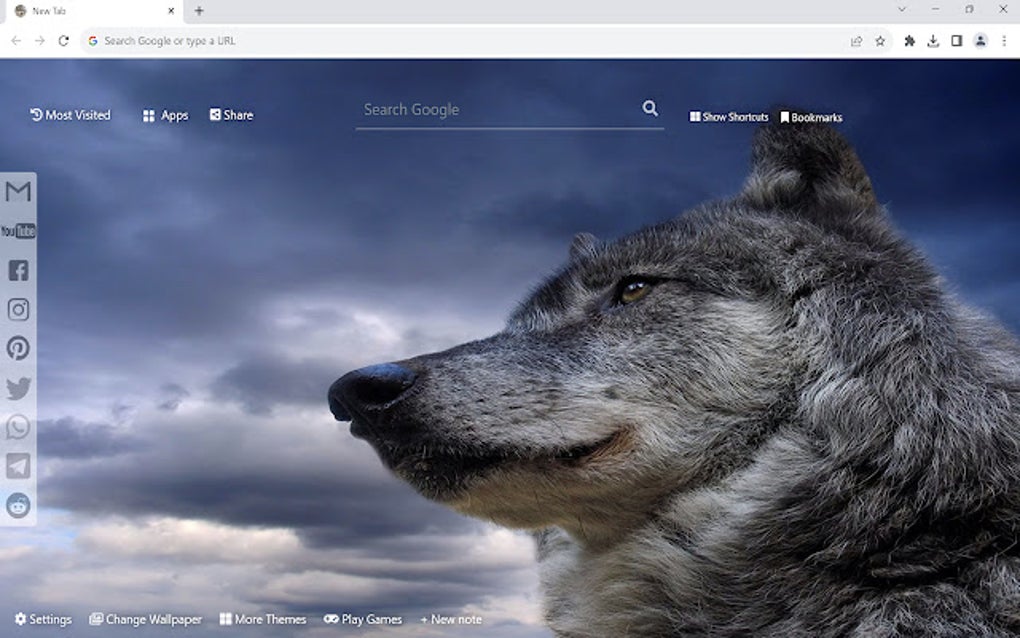Open Twitter from the sidebar
Viewport: 1020px width, 638px height.
(x=18, y=388)
